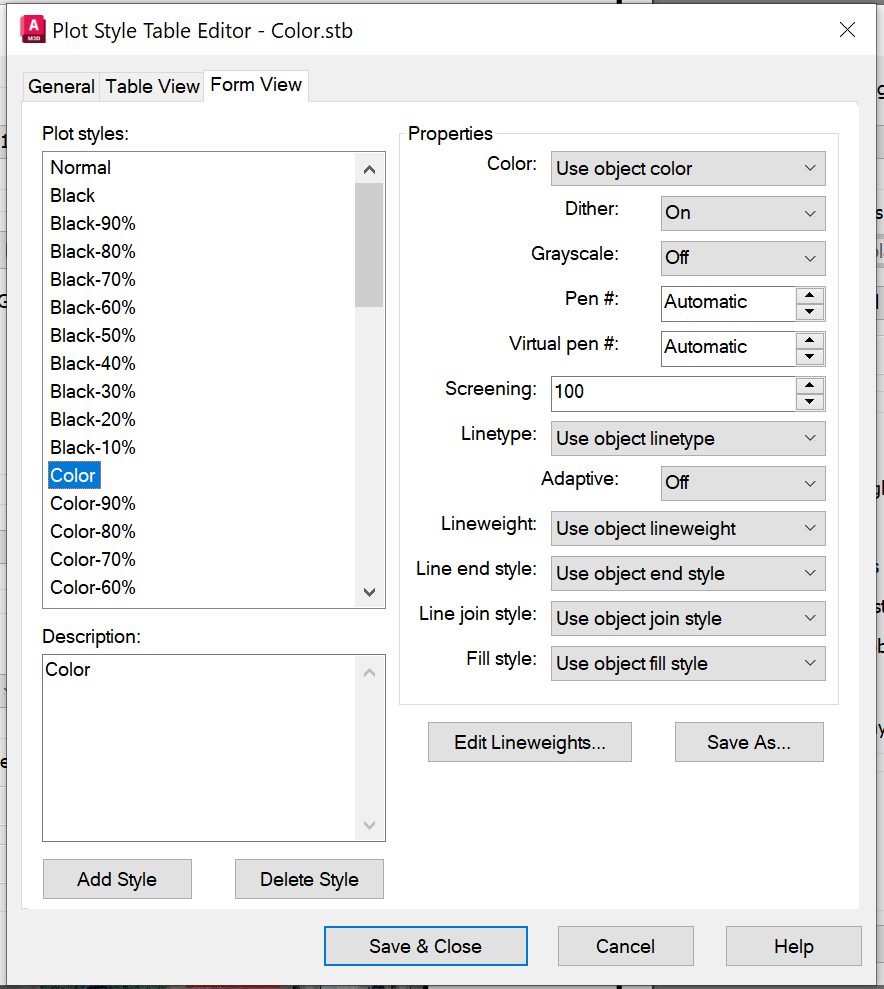The width and height of the screenshot is (884, 989).
Task: Click the down arrow of the plot styles scrollbar
Action: (369, 592)
